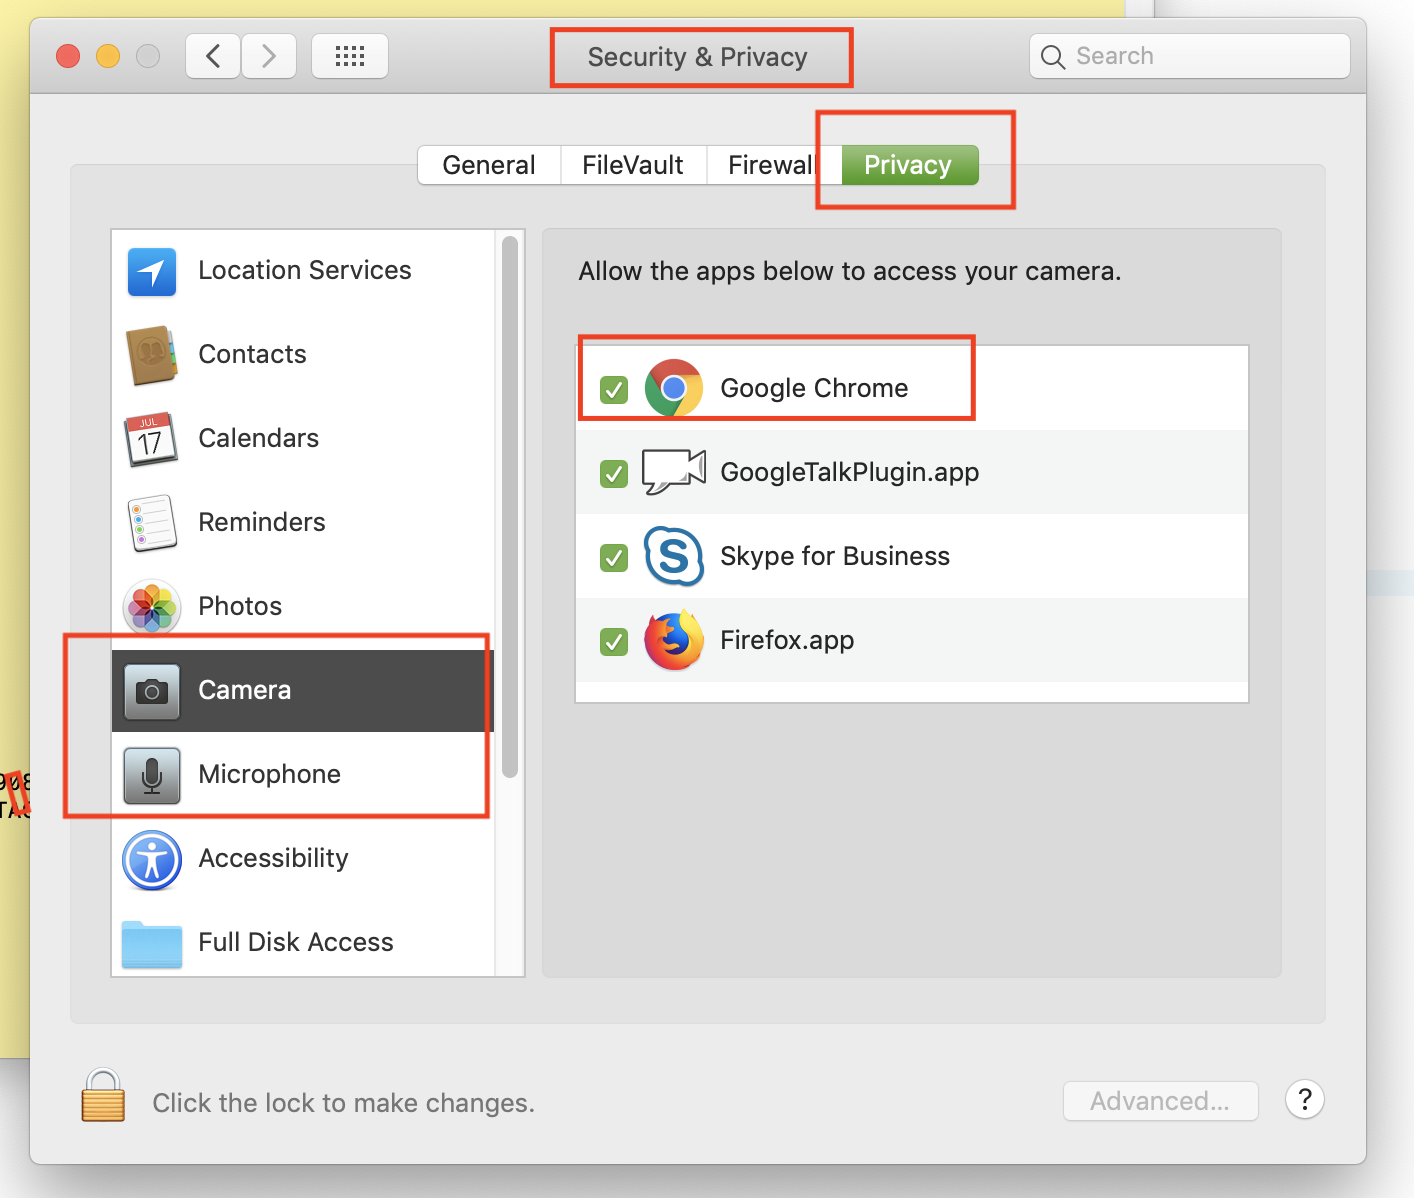Click the Reminders list icon
1414x1198 pixels.
[x=152, y=523]
